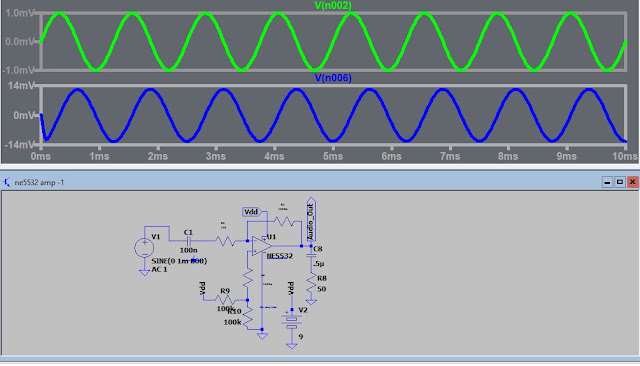This screenshot has height=366, width=640.
Task: Click the 5ms time axis label
Action: [x=333, y=156]
